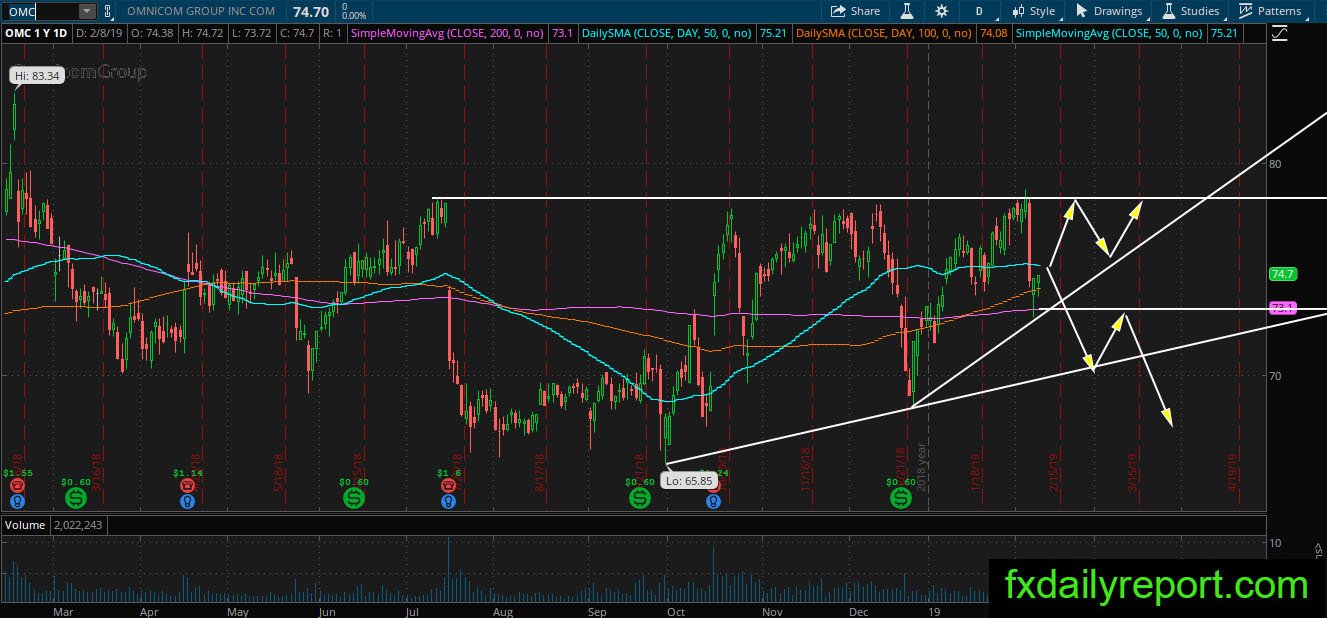Click the blue lightbulb icon in October
The image size is (1327, 618).
[x=713, y=501]
